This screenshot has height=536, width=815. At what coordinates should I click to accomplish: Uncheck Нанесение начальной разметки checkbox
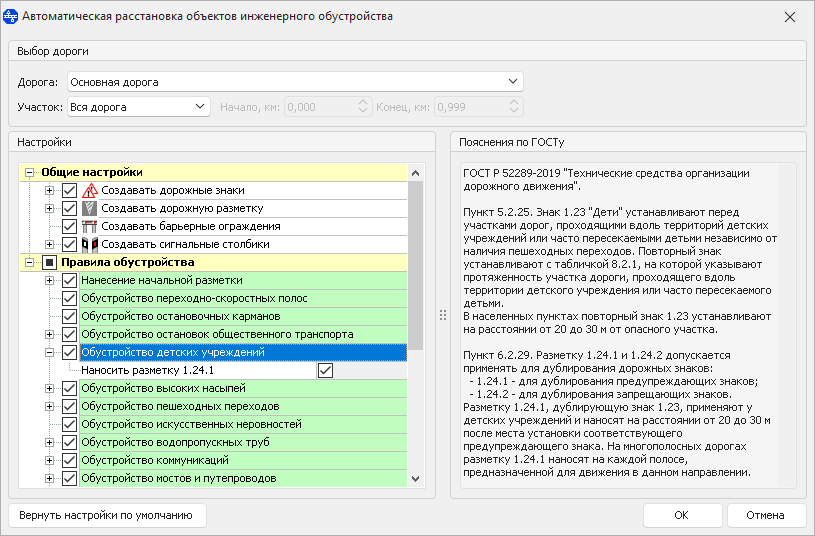[70, 281]
